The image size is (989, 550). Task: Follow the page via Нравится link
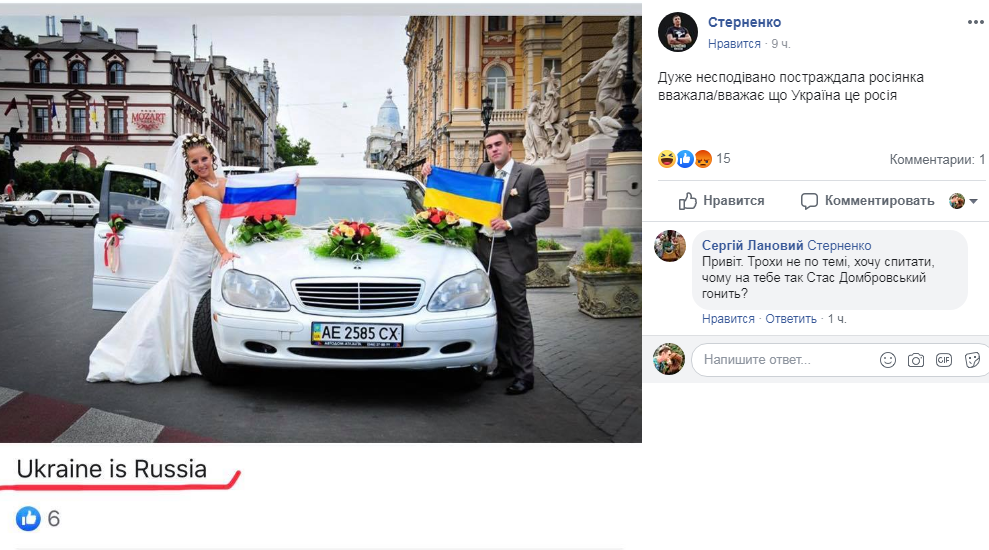click(734, 44)
